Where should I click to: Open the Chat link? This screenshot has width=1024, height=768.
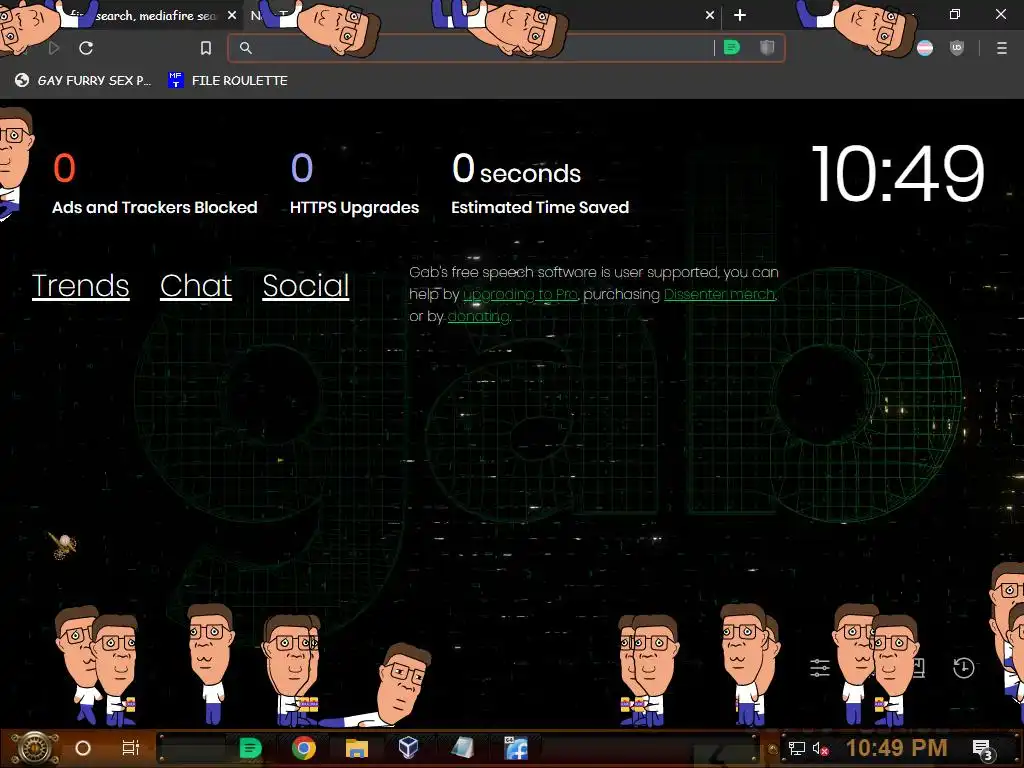(x=196, y=285)
